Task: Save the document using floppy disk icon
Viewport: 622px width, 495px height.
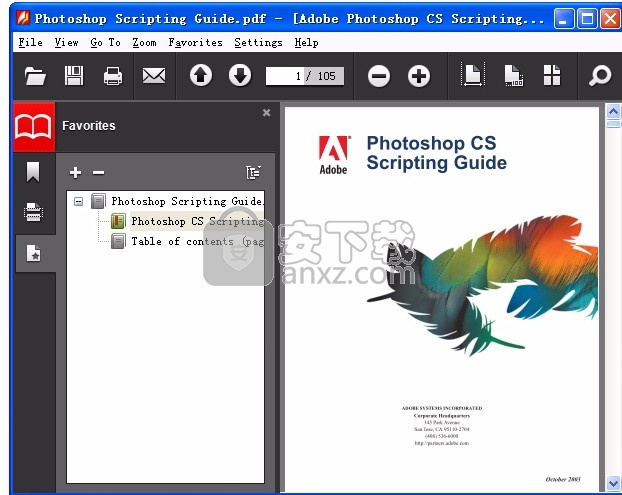Action: [x=74, y=75]
